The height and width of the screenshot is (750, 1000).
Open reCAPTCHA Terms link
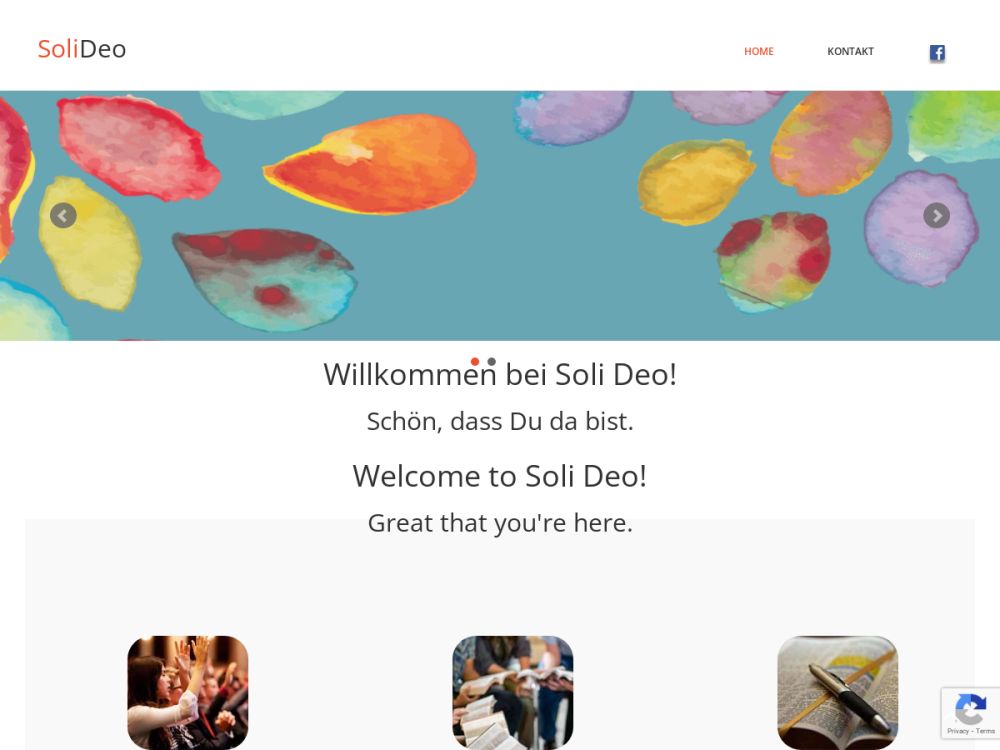pyautogui.click(x=985, y=731)
